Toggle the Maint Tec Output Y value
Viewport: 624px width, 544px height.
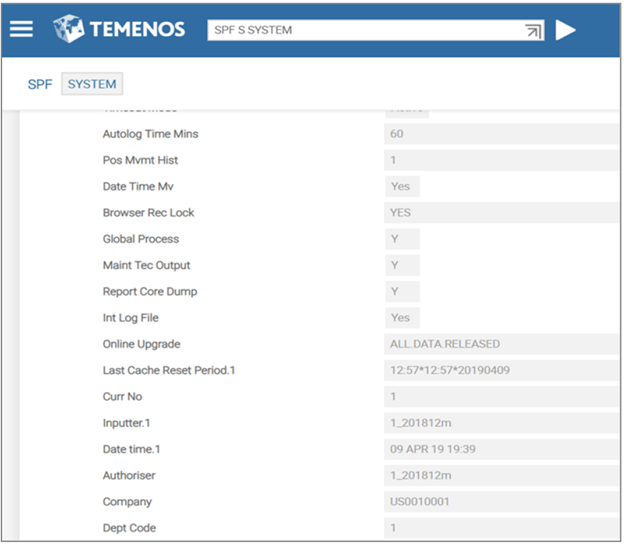(x=402, y=265)
